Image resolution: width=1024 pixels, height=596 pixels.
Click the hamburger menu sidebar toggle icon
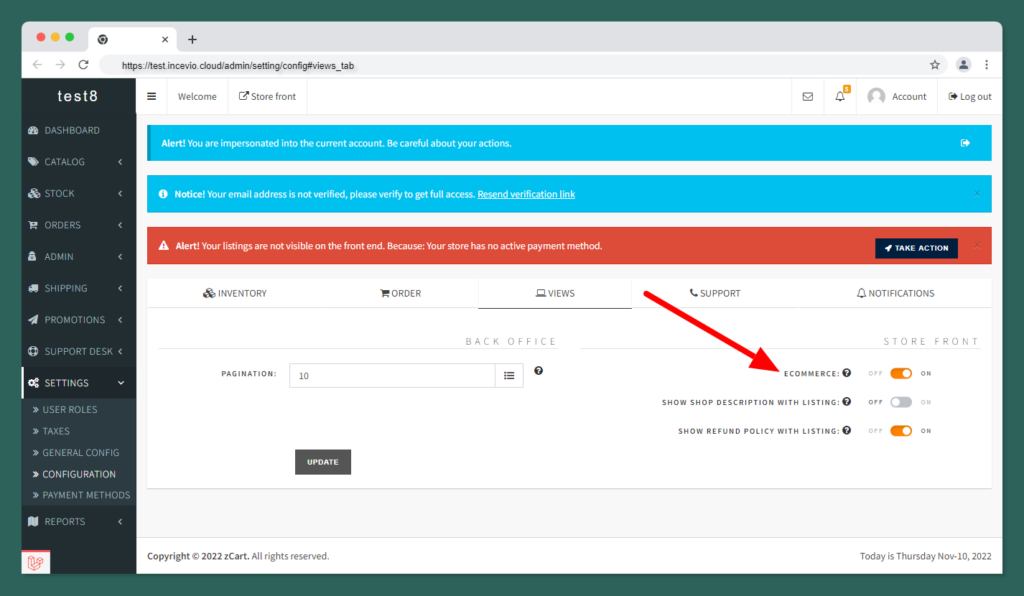(x=152, y=97)
